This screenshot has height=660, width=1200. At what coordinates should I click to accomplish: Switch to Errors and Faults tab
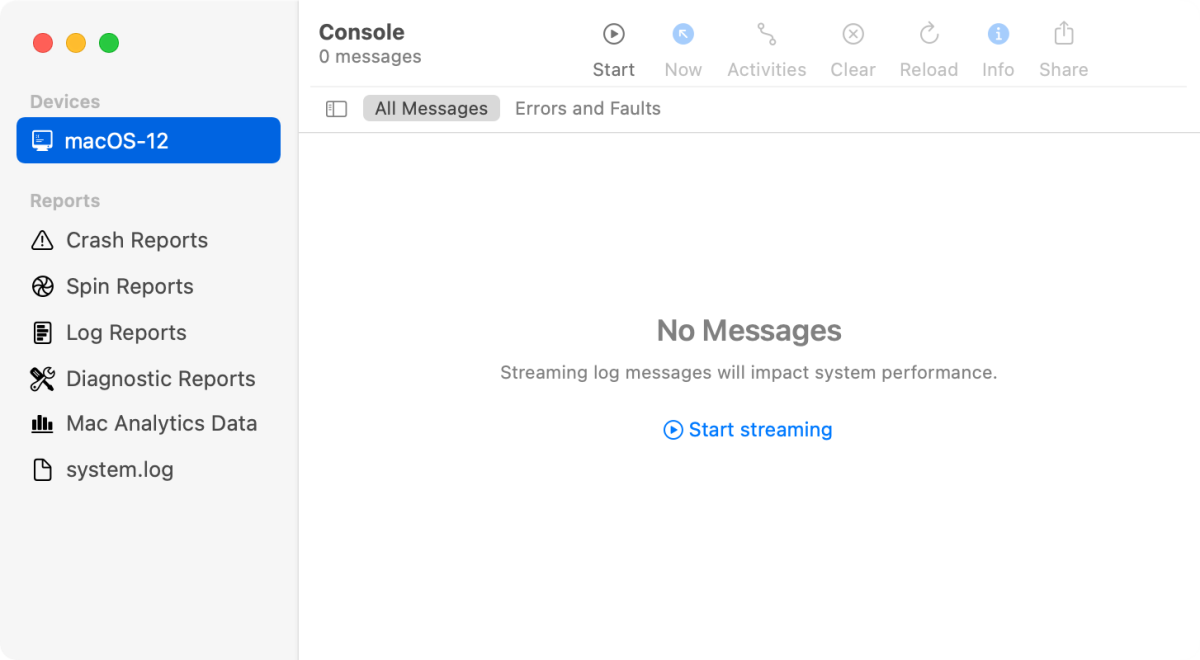[x=587, y=109]
